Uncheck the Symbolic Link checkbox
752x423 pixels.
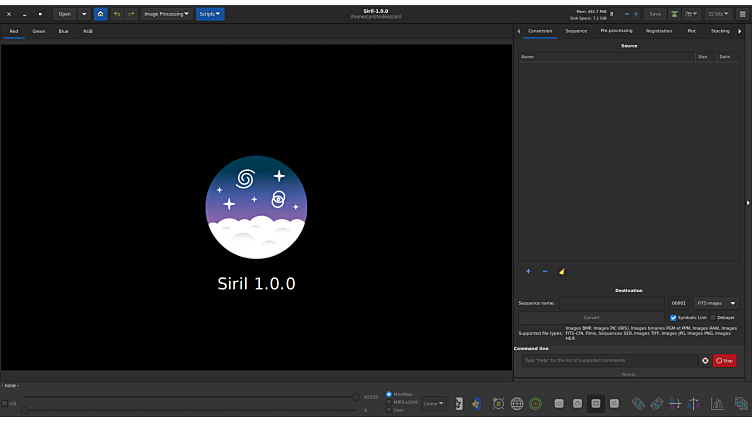pyautogui.click(x=673, y=317)
